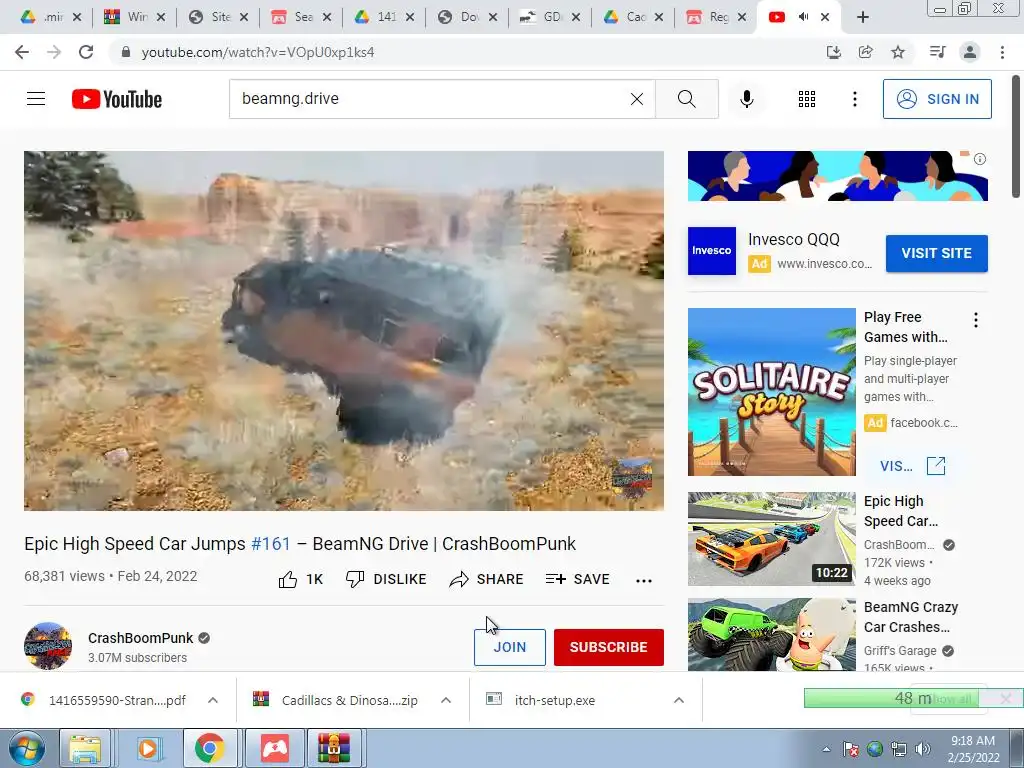The image size is (1024, 768).
Task: Open YouTube settings three-dot menu
Action: point(854,99)
